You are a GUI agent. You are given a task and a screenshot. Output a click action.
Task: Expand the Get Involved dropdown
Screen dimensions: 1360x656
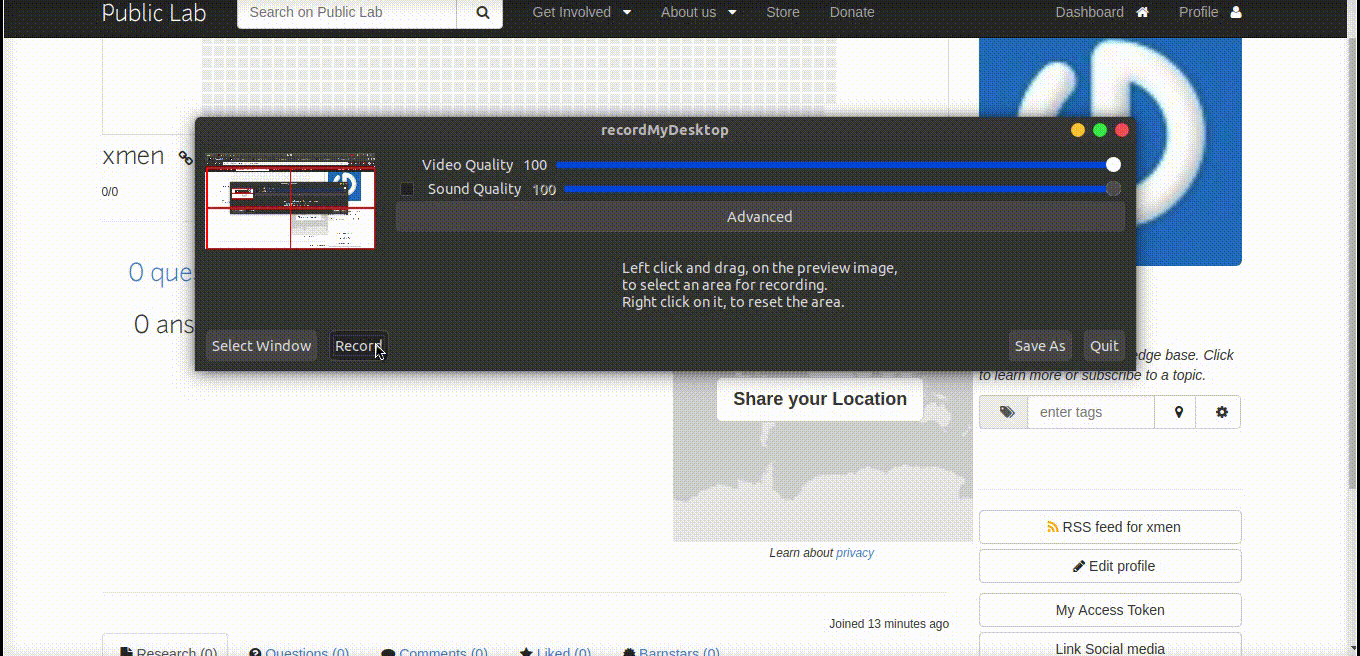582,12
